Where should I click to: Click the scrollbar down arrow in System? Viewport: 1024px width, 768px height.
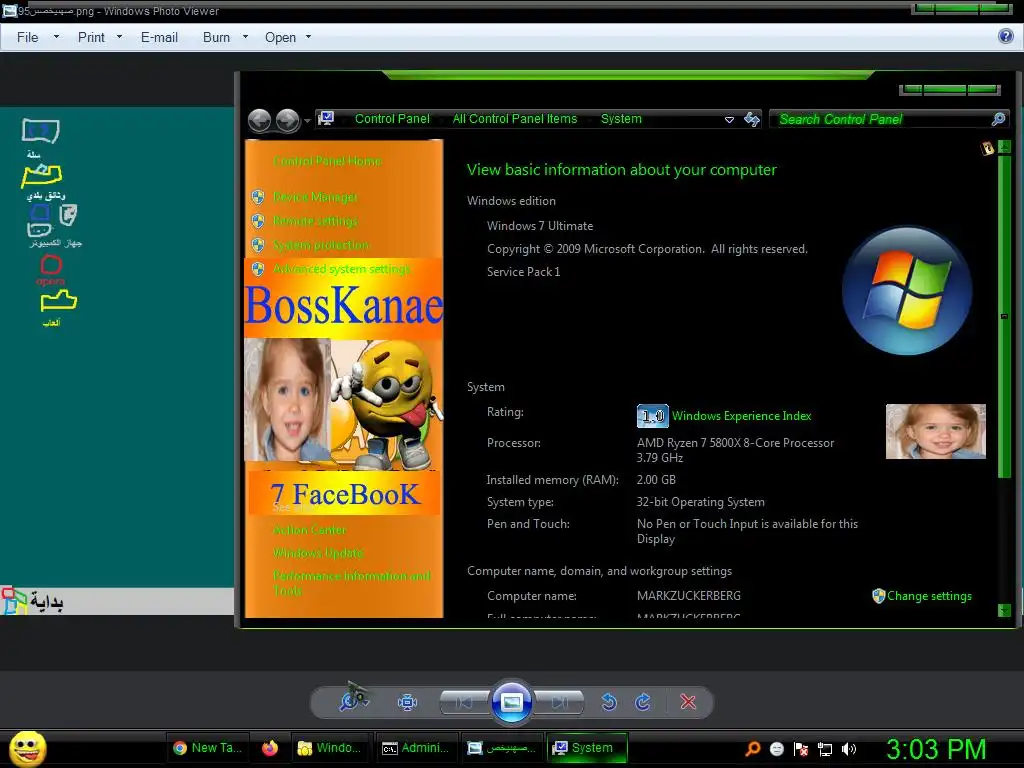point(1004,610)
